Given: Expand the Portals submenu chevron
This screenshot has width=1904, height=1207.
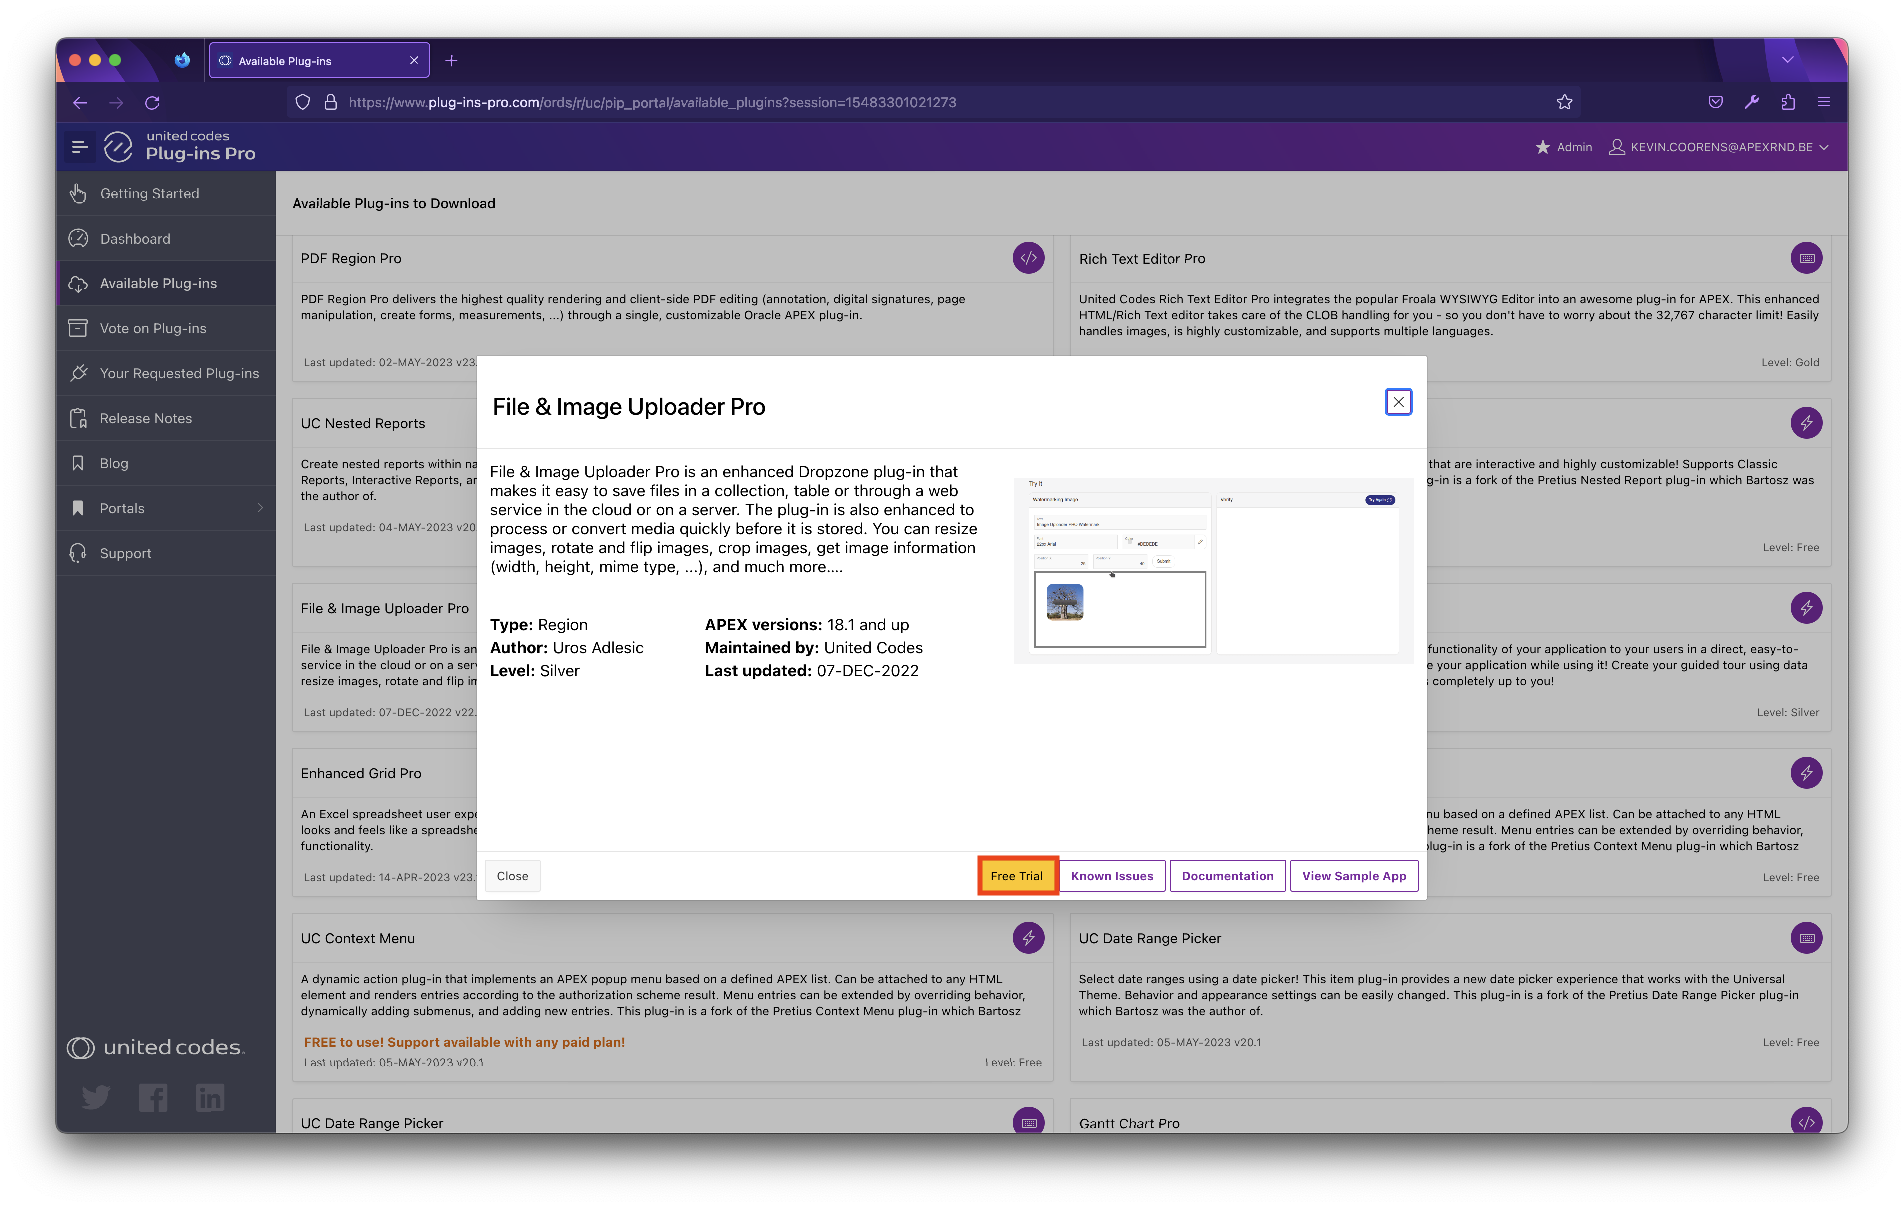Looking at the screenshot, I should click(x=261, y=508).
